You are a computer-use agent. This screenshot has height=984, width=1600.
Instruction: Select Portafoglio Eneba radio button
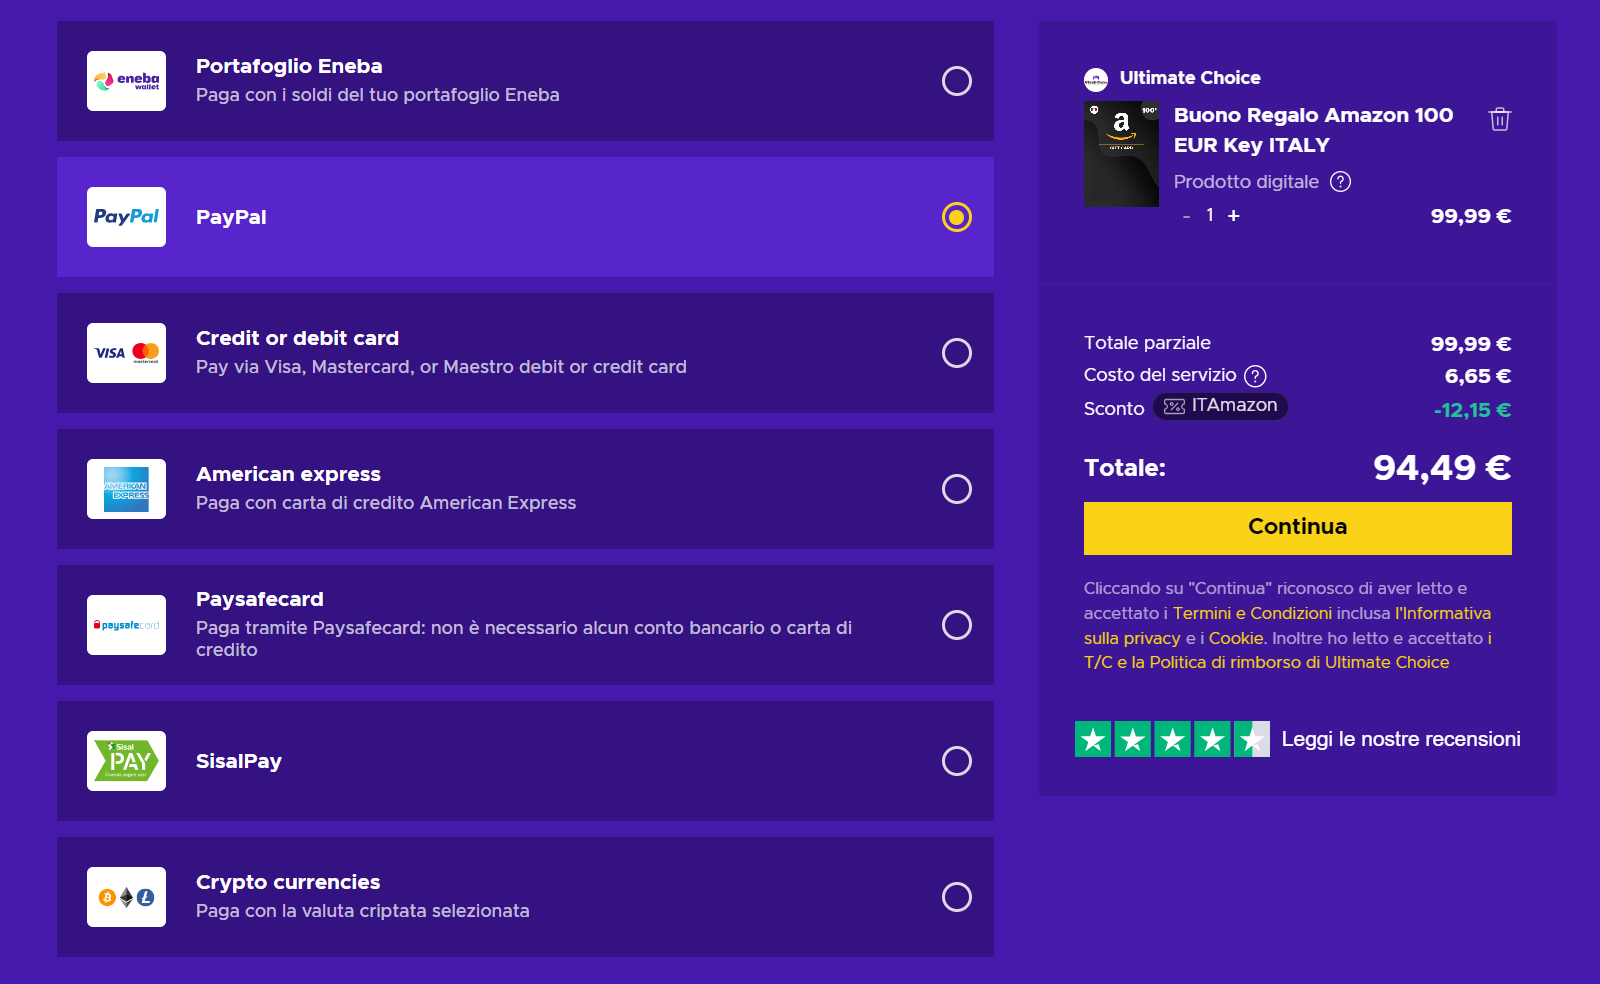point(957,81)
